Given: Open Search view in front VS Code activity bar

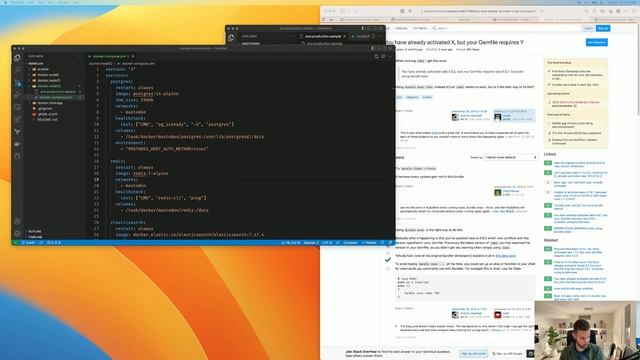Looking at the screenshot, I should 17,70.
